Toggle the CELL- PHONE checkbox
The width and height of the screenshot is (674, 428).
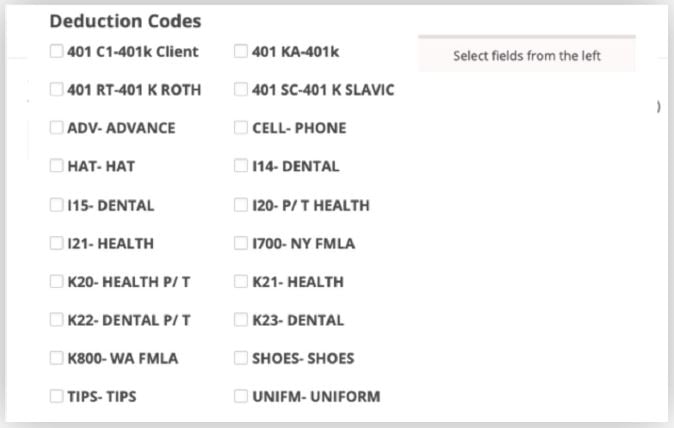(241, 128)
